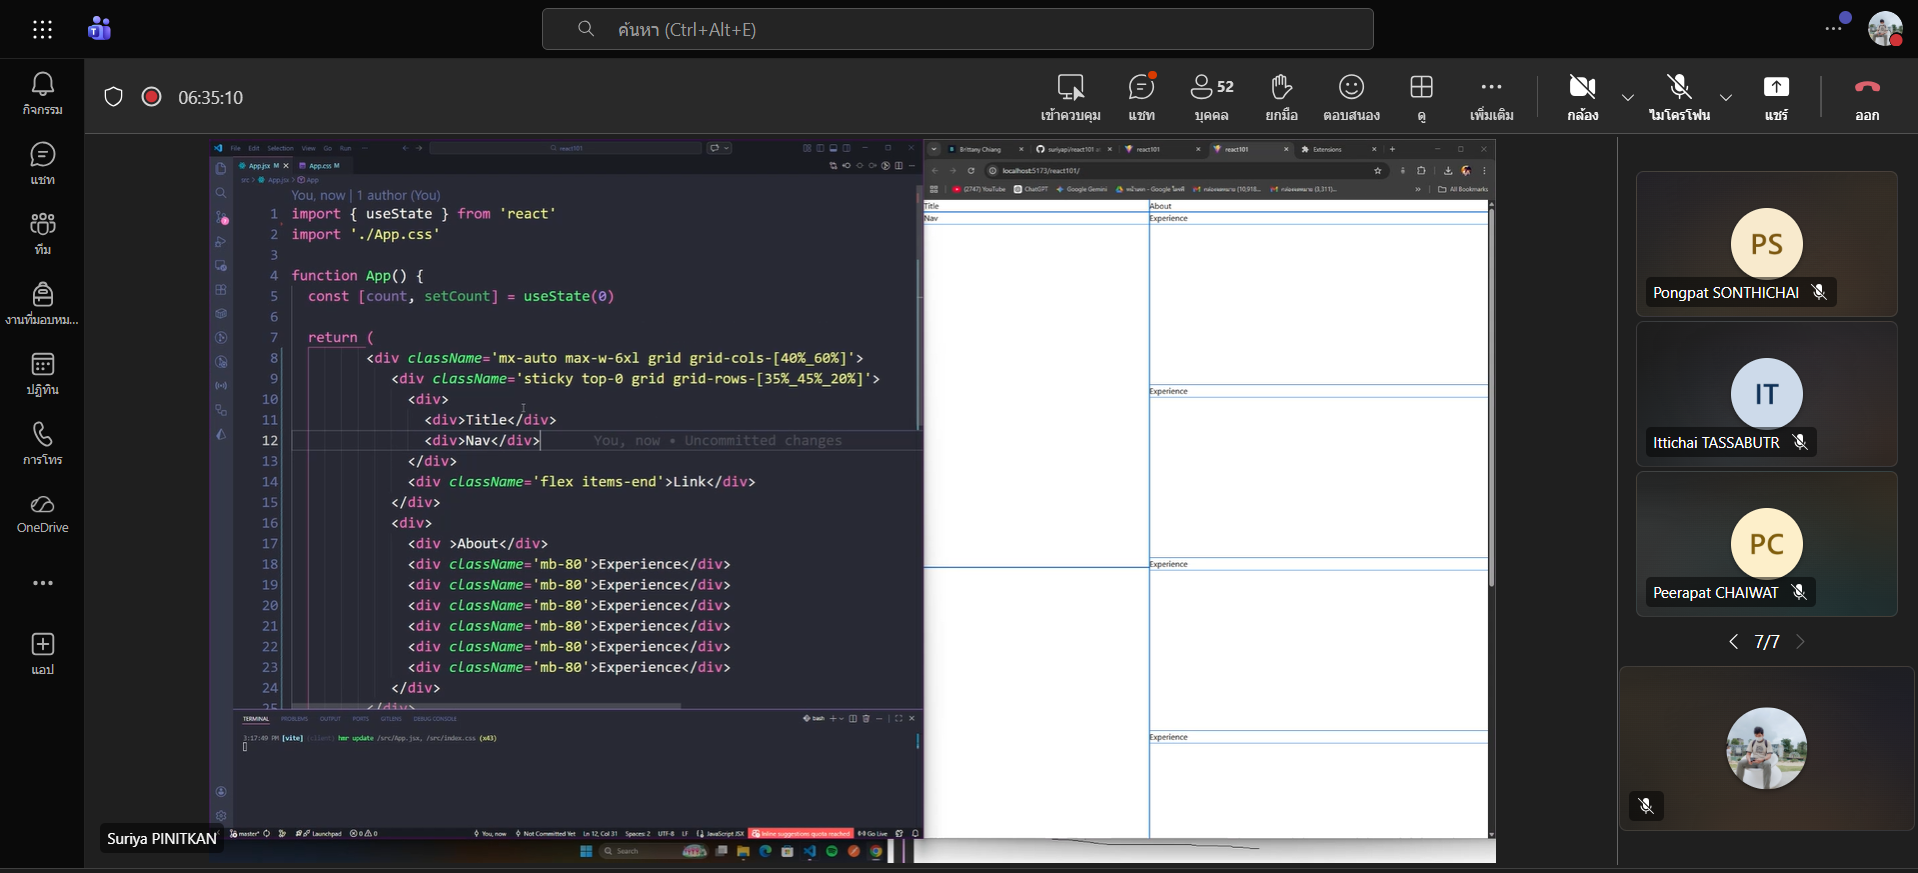Open Chat in the left sidebar

[42, 163]
